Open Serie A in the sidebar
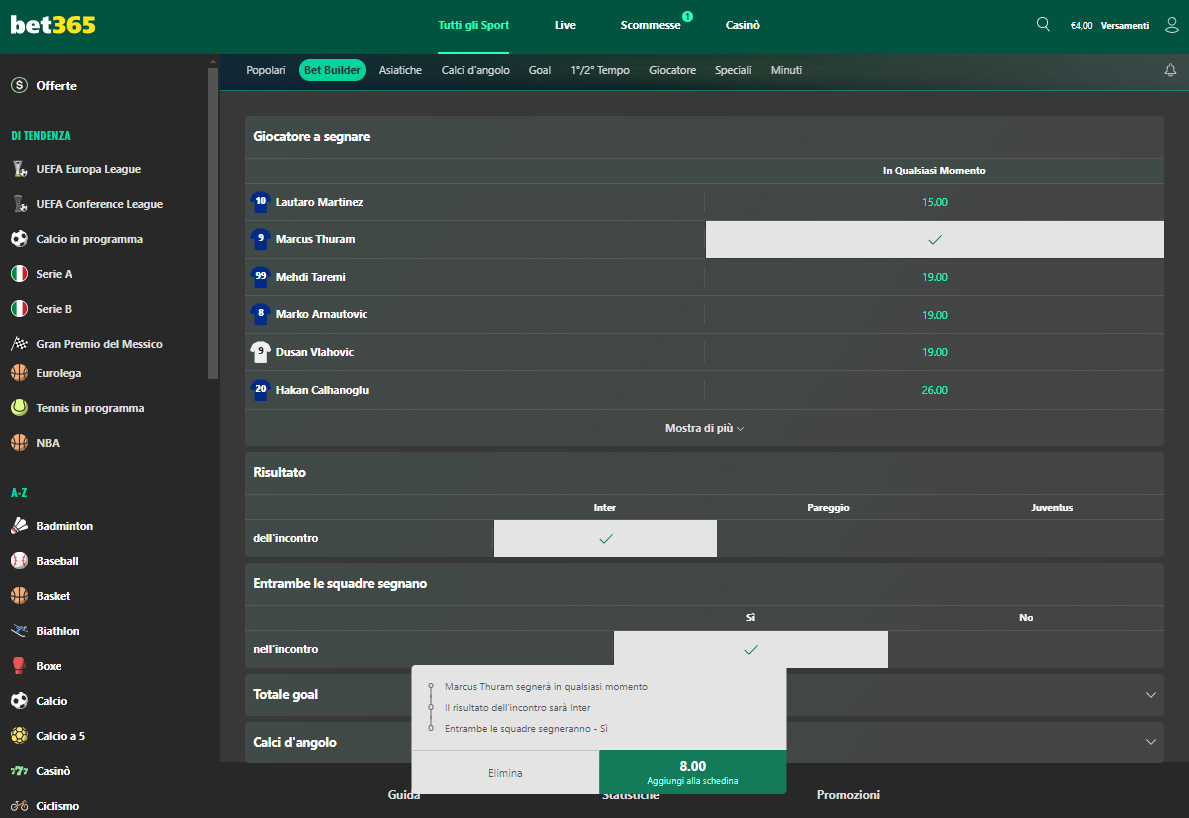This screenshot has width=1189, height=818. point(54,274)
